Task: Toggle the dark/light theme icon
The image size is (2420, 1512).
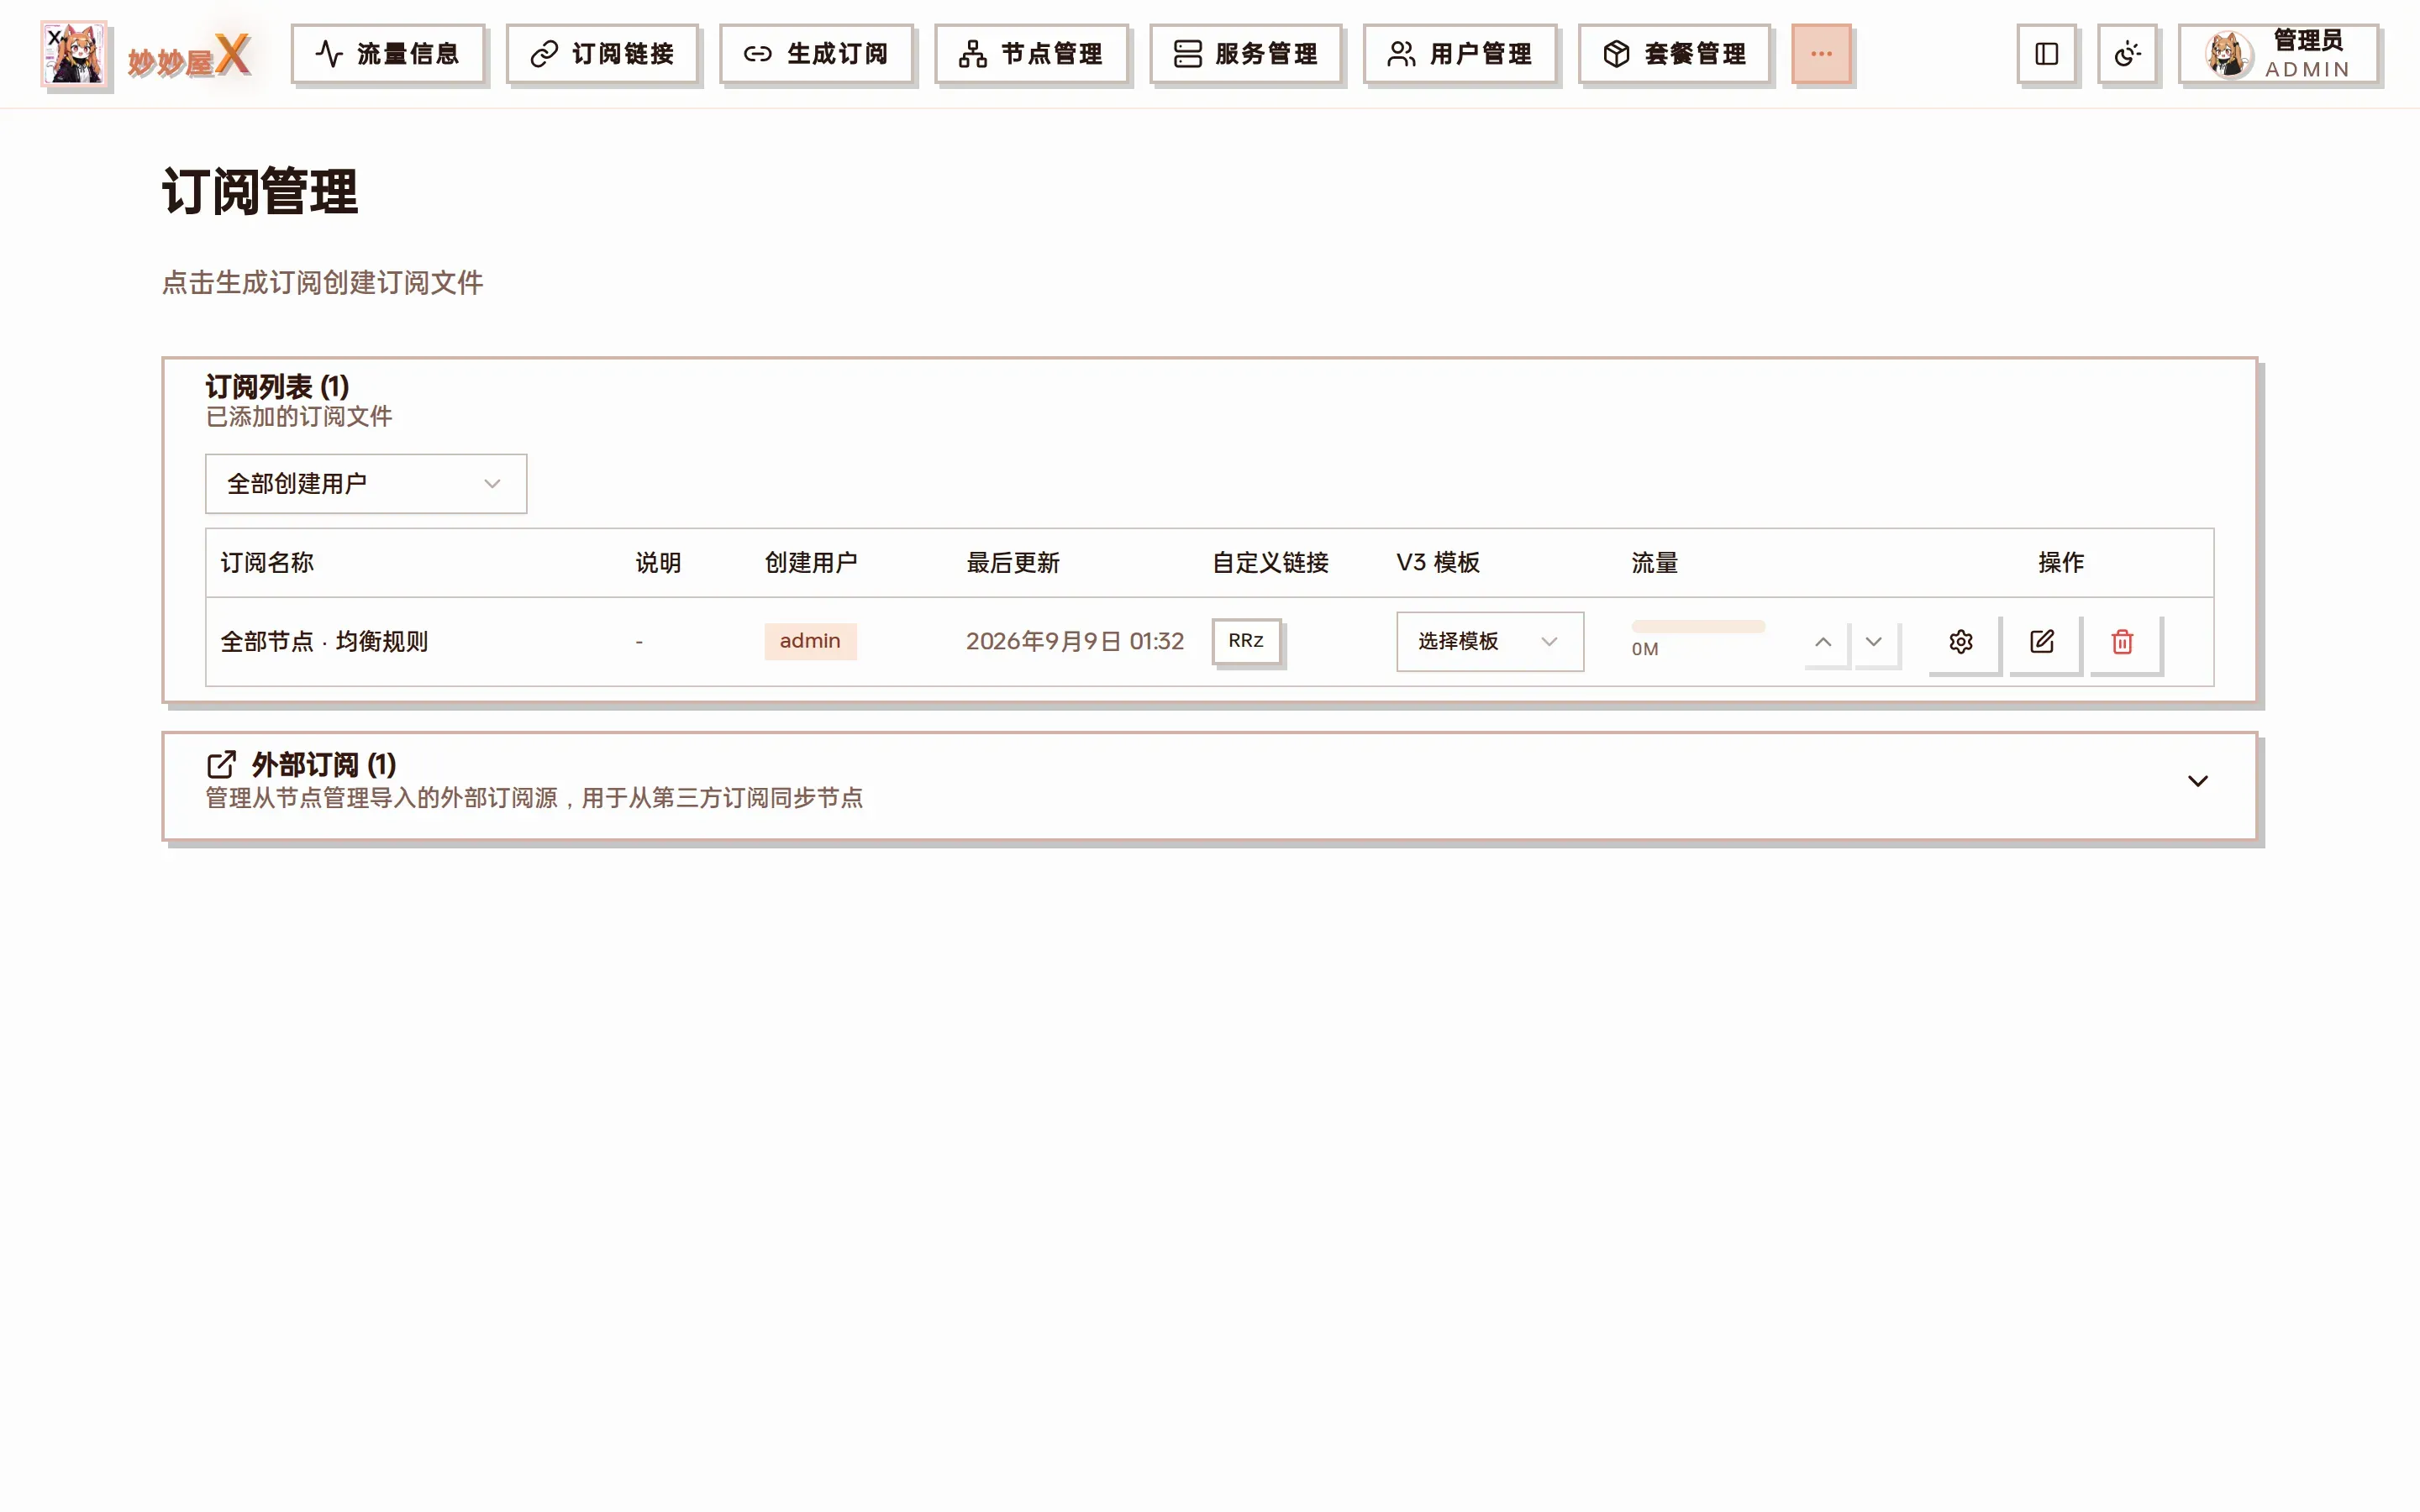Action: pyautogui.click(x=2127, y=54)
